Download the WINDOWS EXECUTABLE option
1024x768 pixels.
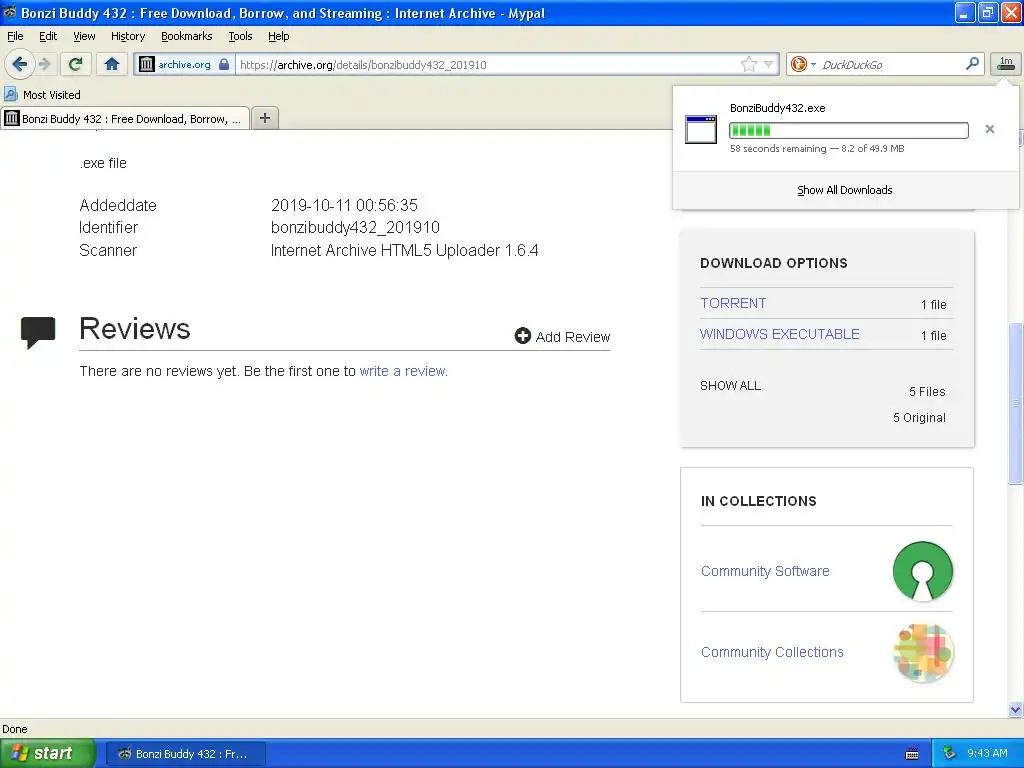click(779, 334)
